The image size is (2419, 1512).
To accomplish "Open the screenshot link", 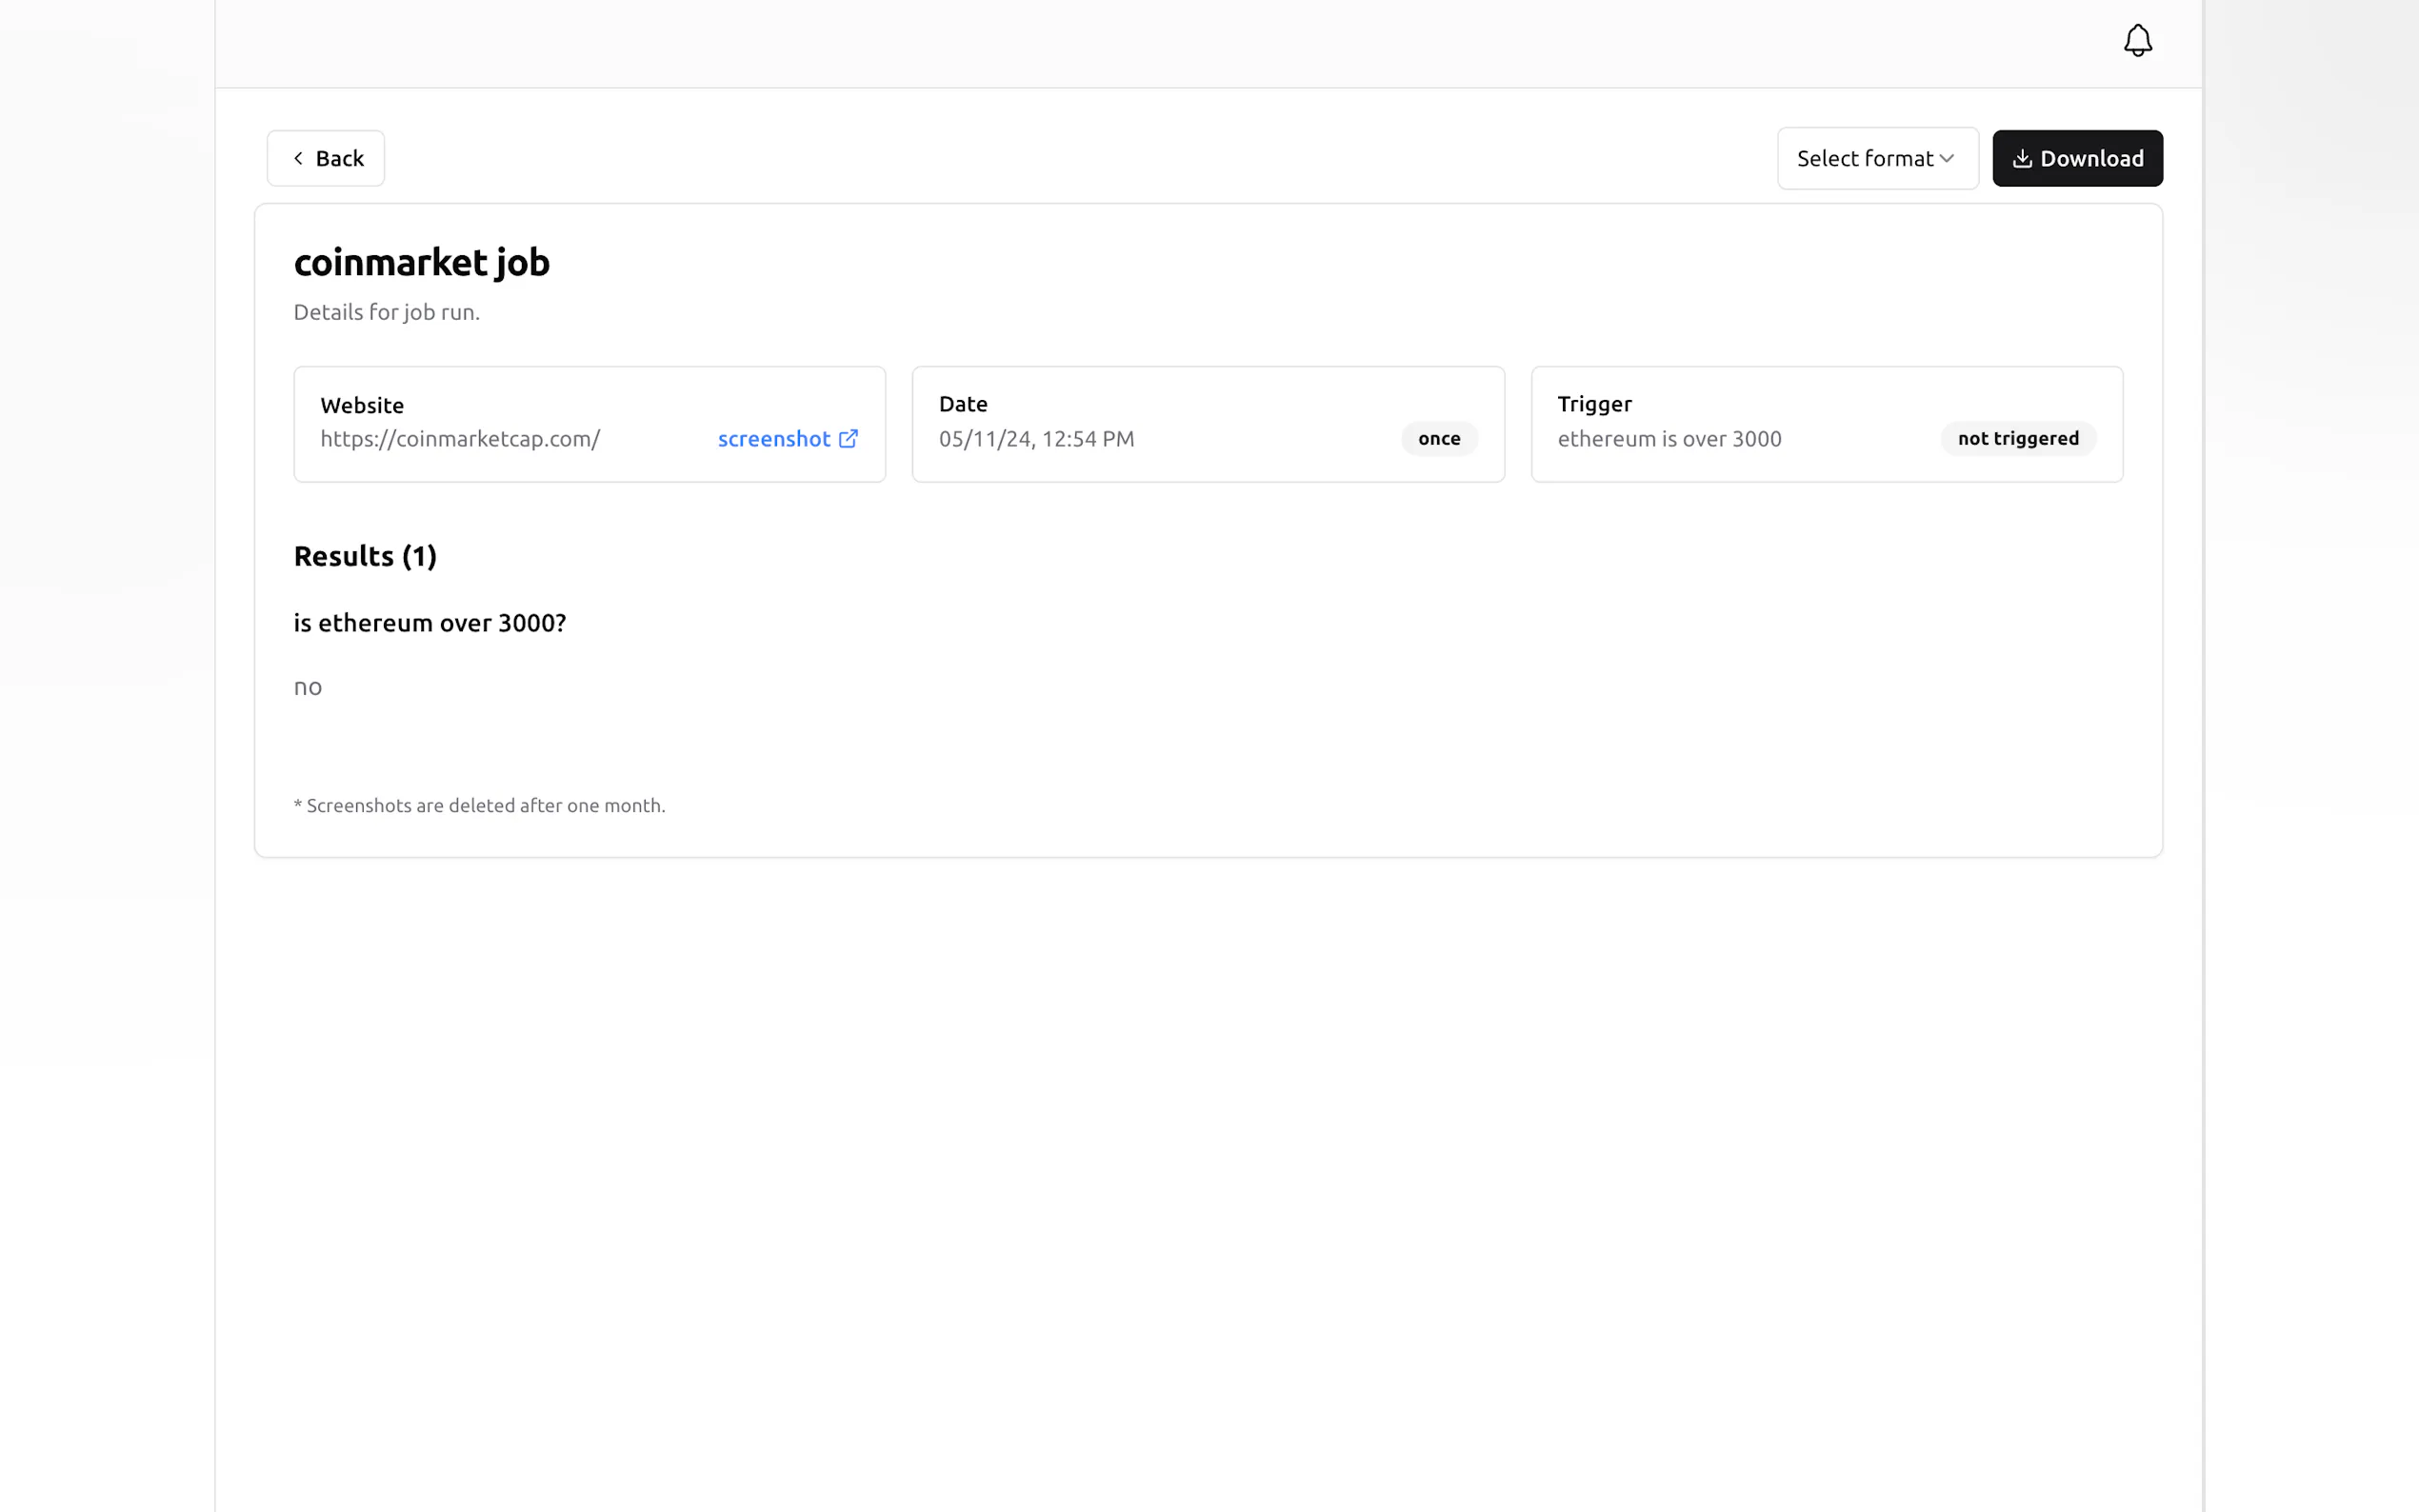I will point(773,439).
